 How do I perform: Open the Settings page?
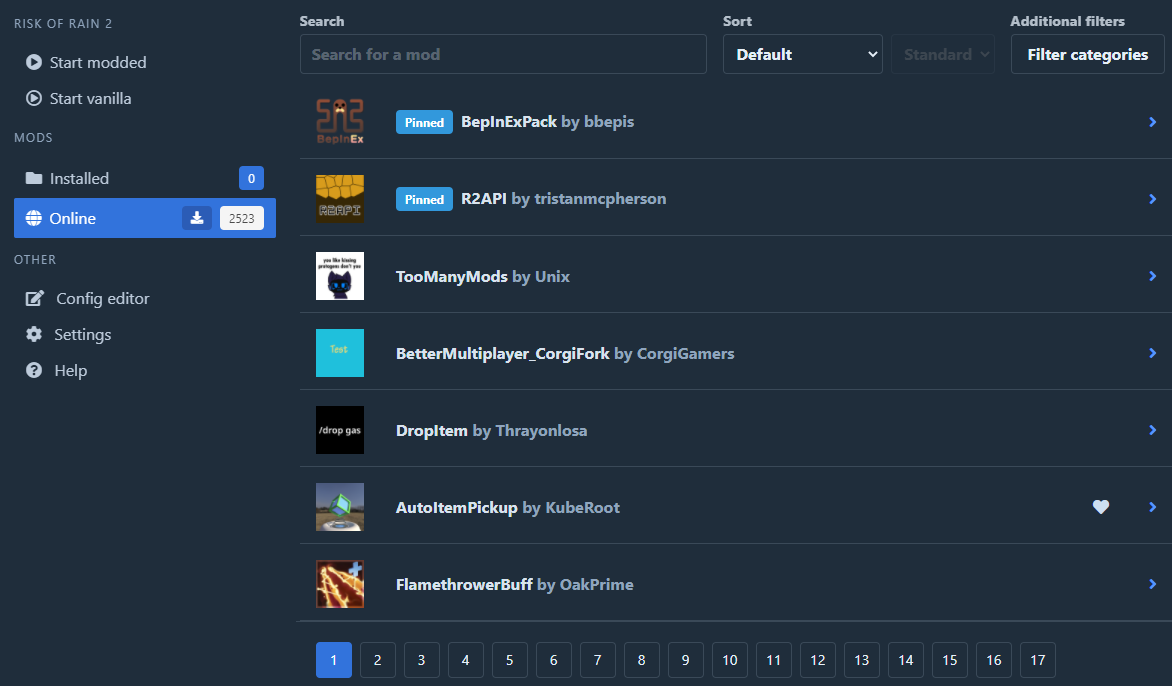(144, 334)
